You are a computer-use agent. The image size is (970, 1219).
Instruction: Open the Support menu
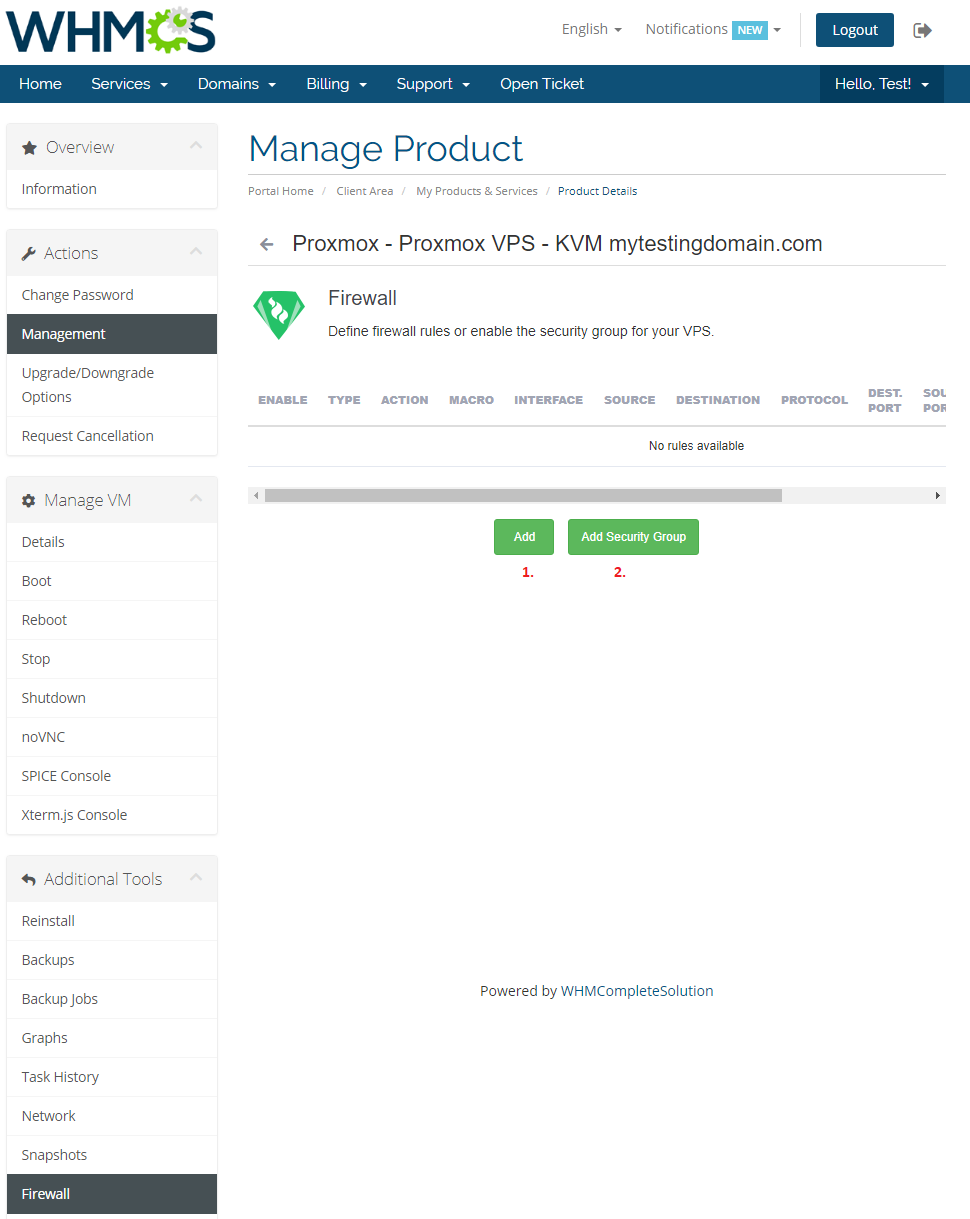[433, 84]
